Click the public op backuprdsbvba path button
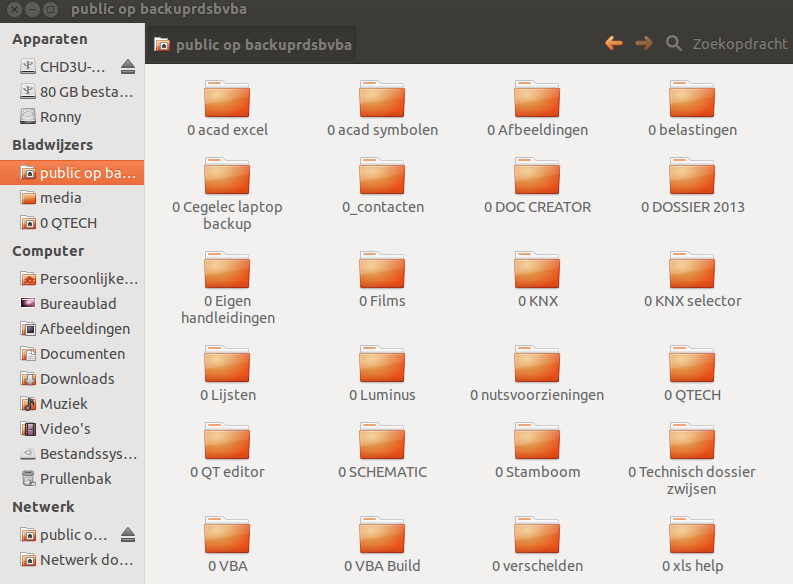 tap(253, 45)
